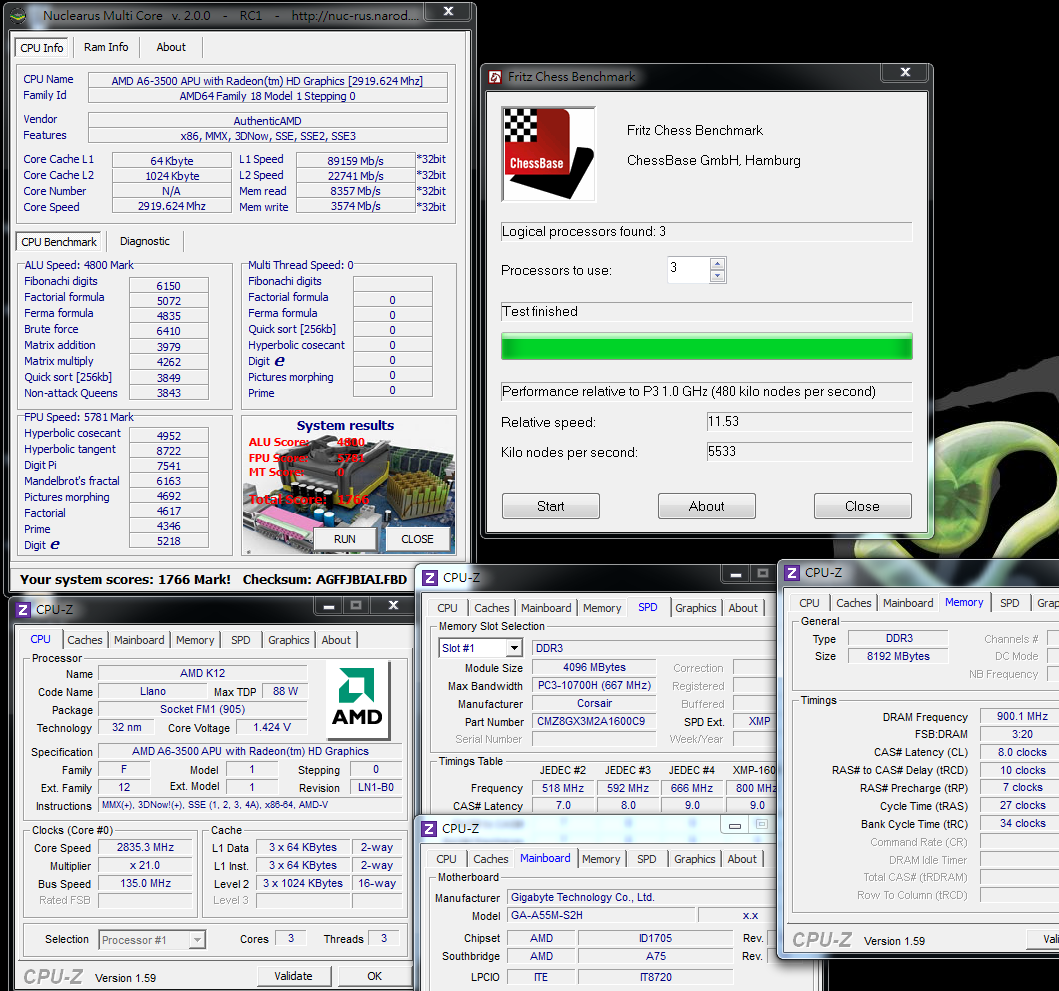The height and width of the screenshot is (991, 1059).
Task: Click the Close button in Fritz Chess
Action: coord(862,506)
